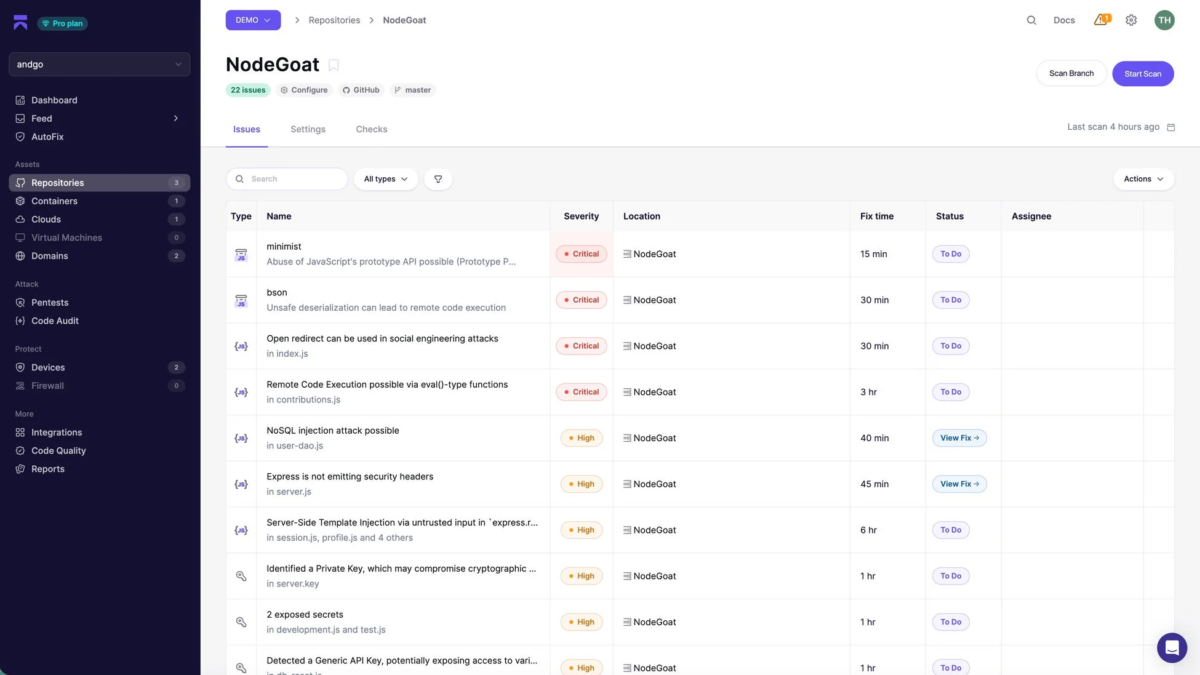The width and height of the screenshot is (1200, 675).
Task: Click the Scan Branch button
Action: pos(1071,73)
